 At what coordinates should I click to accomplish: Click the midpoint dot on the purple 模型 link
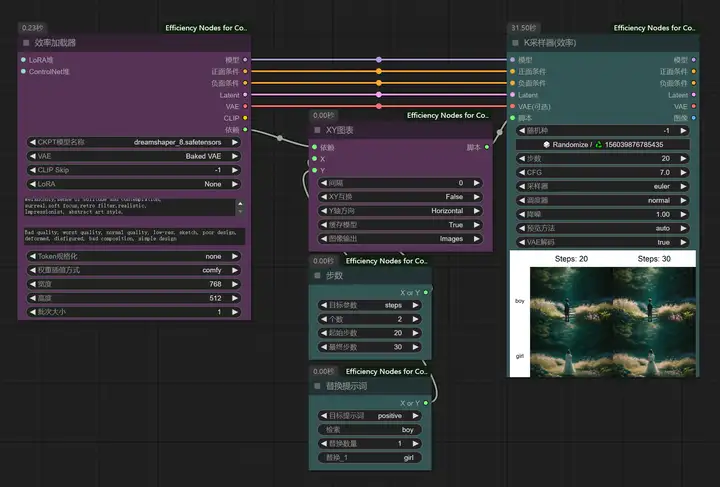point(379,60)
